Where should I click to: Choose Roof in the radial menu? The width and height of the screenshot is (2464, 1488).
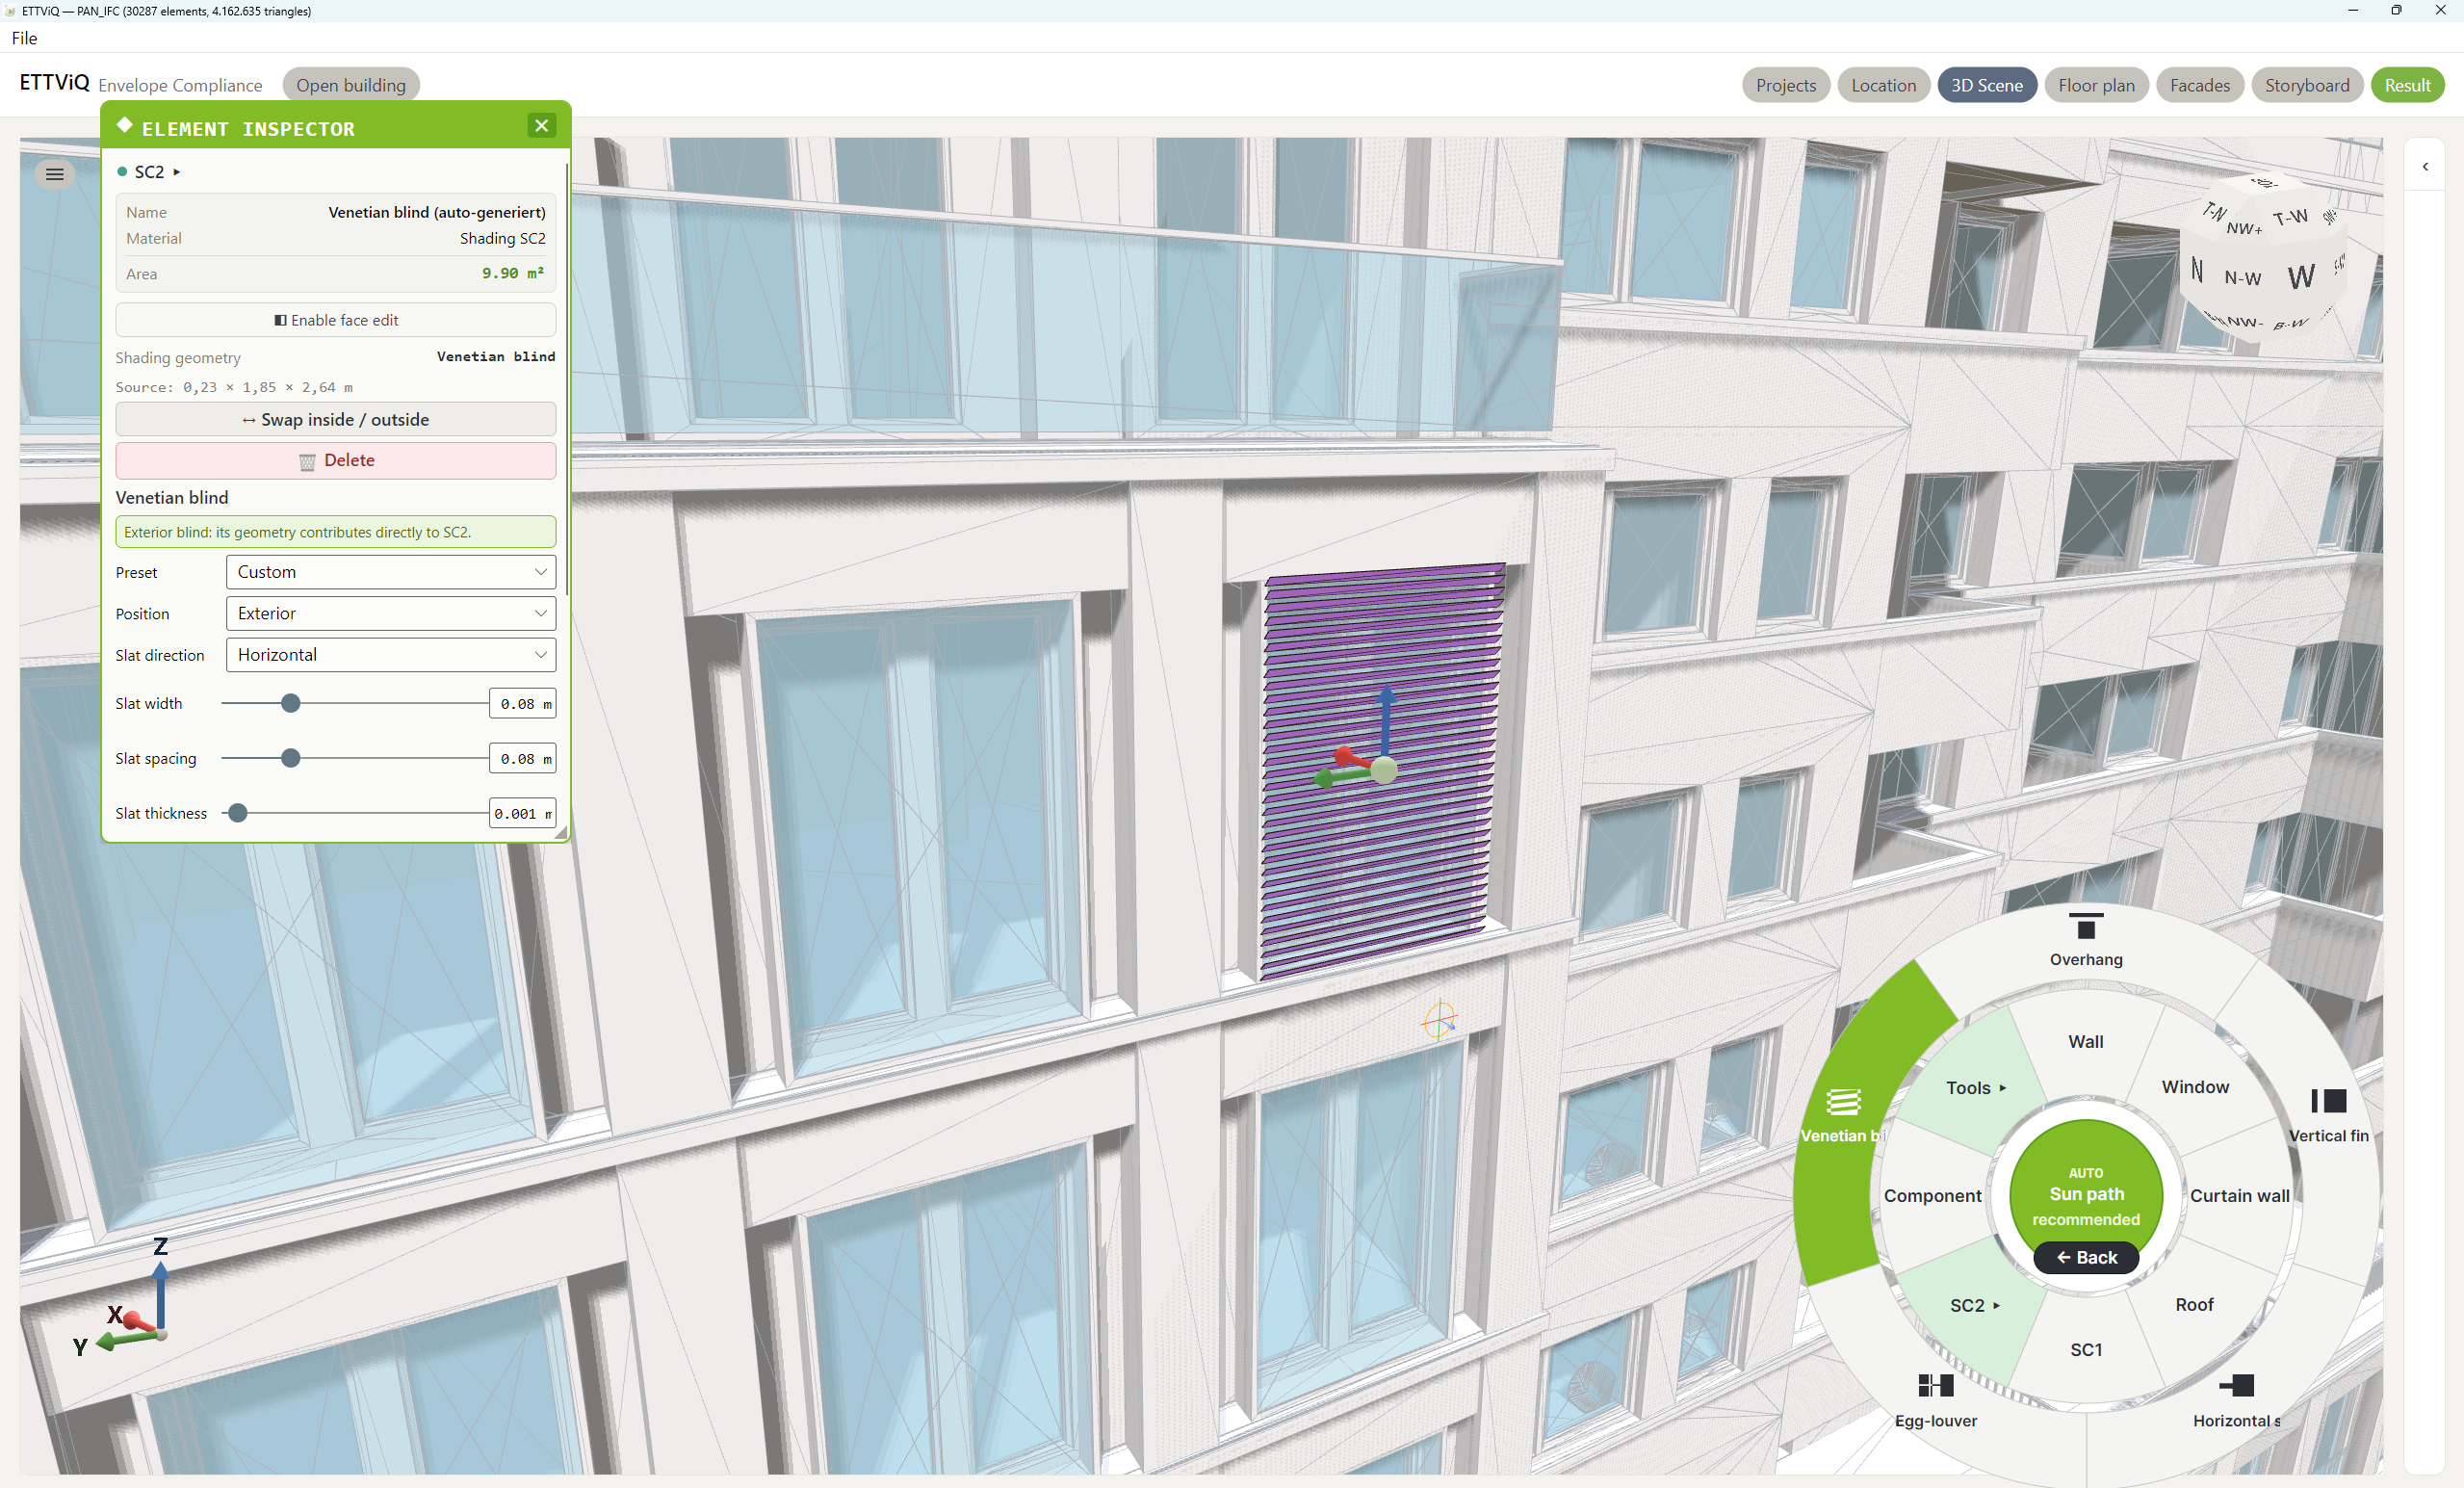tap(2195, 1305)
